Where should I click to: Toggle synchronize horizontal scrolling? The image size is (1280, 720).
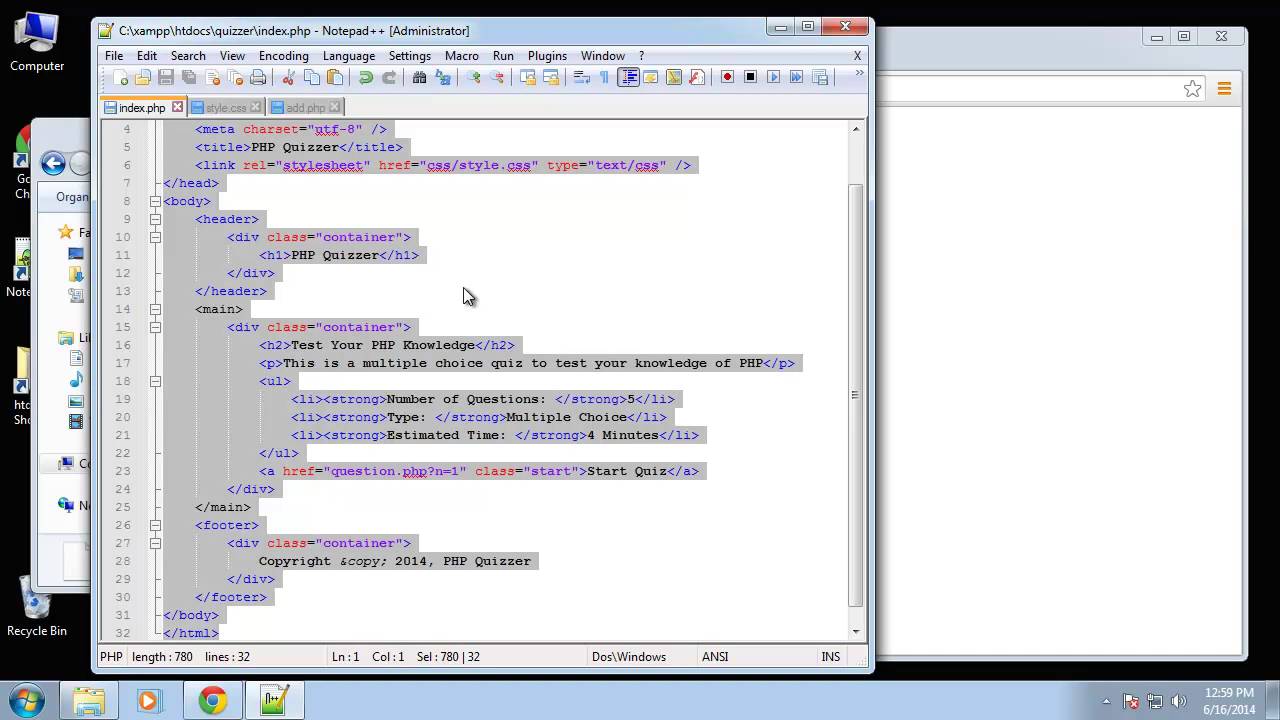click(551, 77)
